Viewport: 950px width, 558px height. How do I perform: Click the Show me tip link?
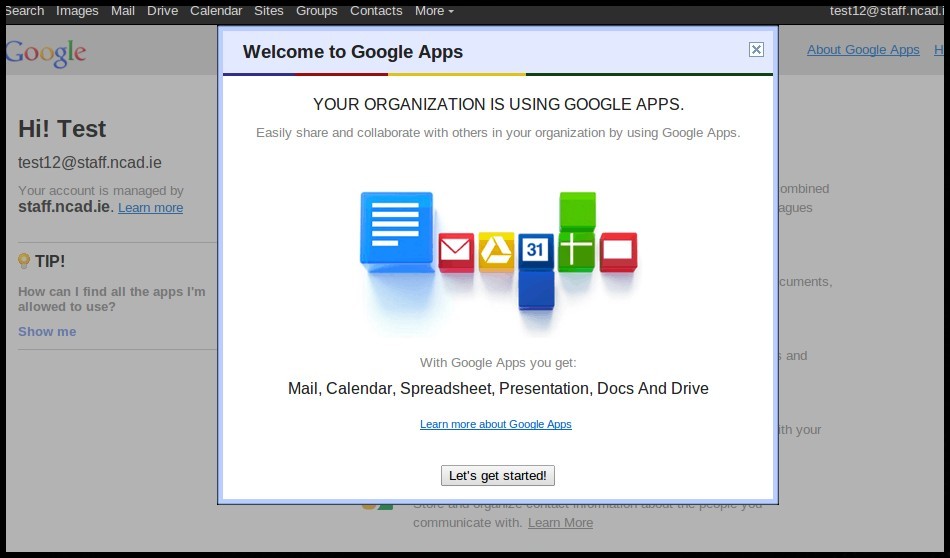click(x=47, y=331)
